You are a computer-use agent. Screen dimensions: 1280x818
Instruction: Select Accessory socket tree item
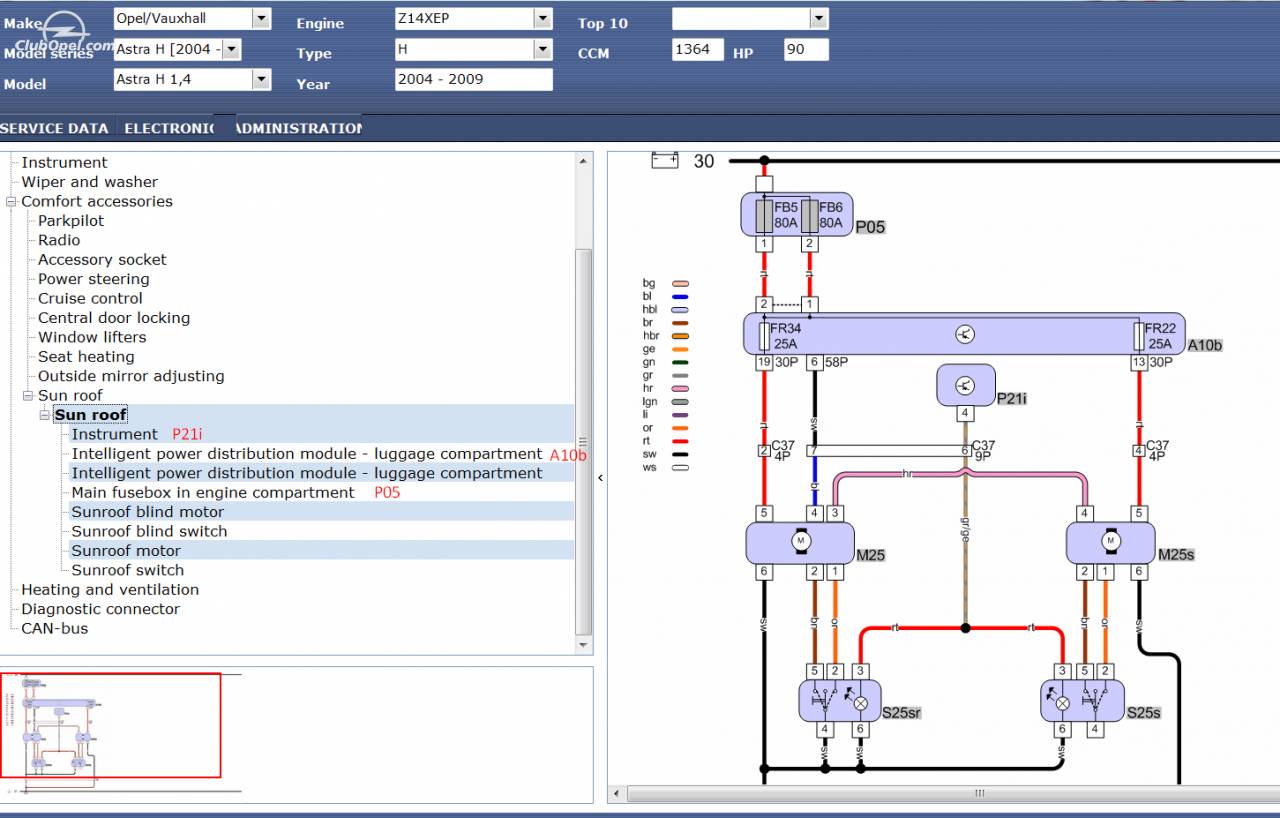[102, 260]
